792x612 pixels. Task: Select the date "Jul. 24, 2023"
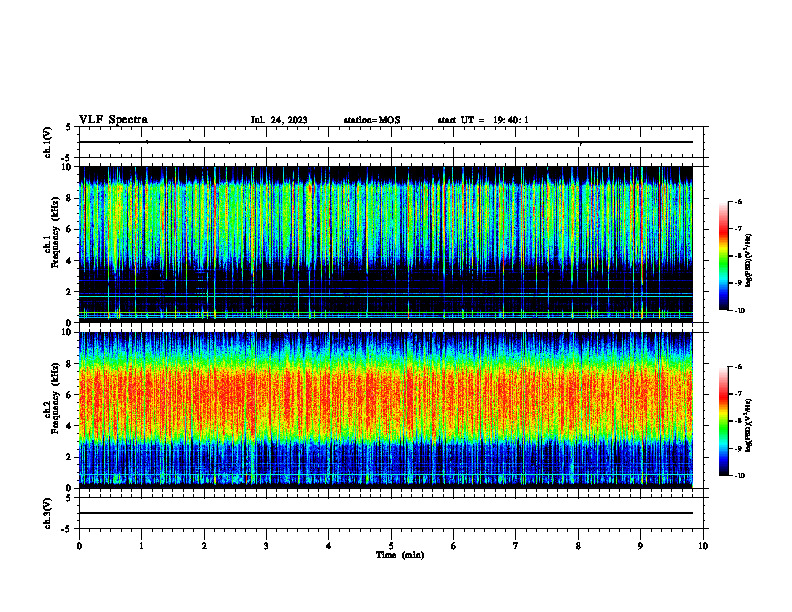click(x=279, y=120)
